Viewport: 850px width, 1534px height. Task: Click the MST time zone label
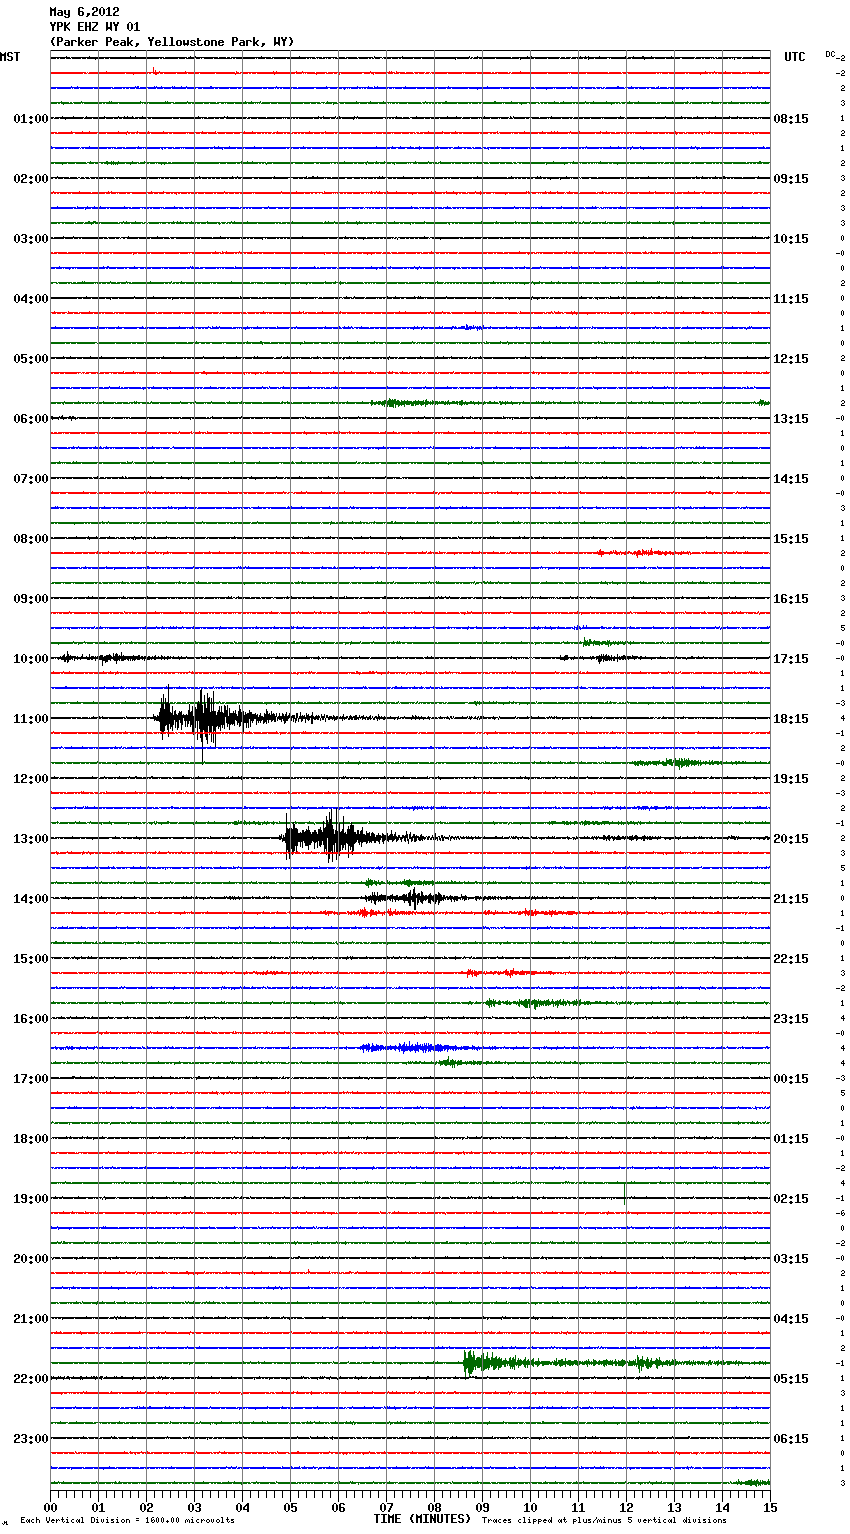10,57
